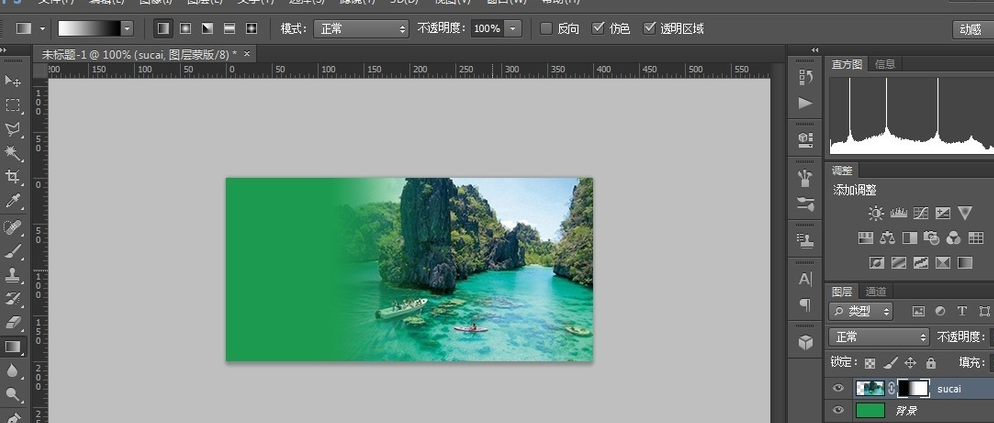Select the Crop tool

point(13,177)
